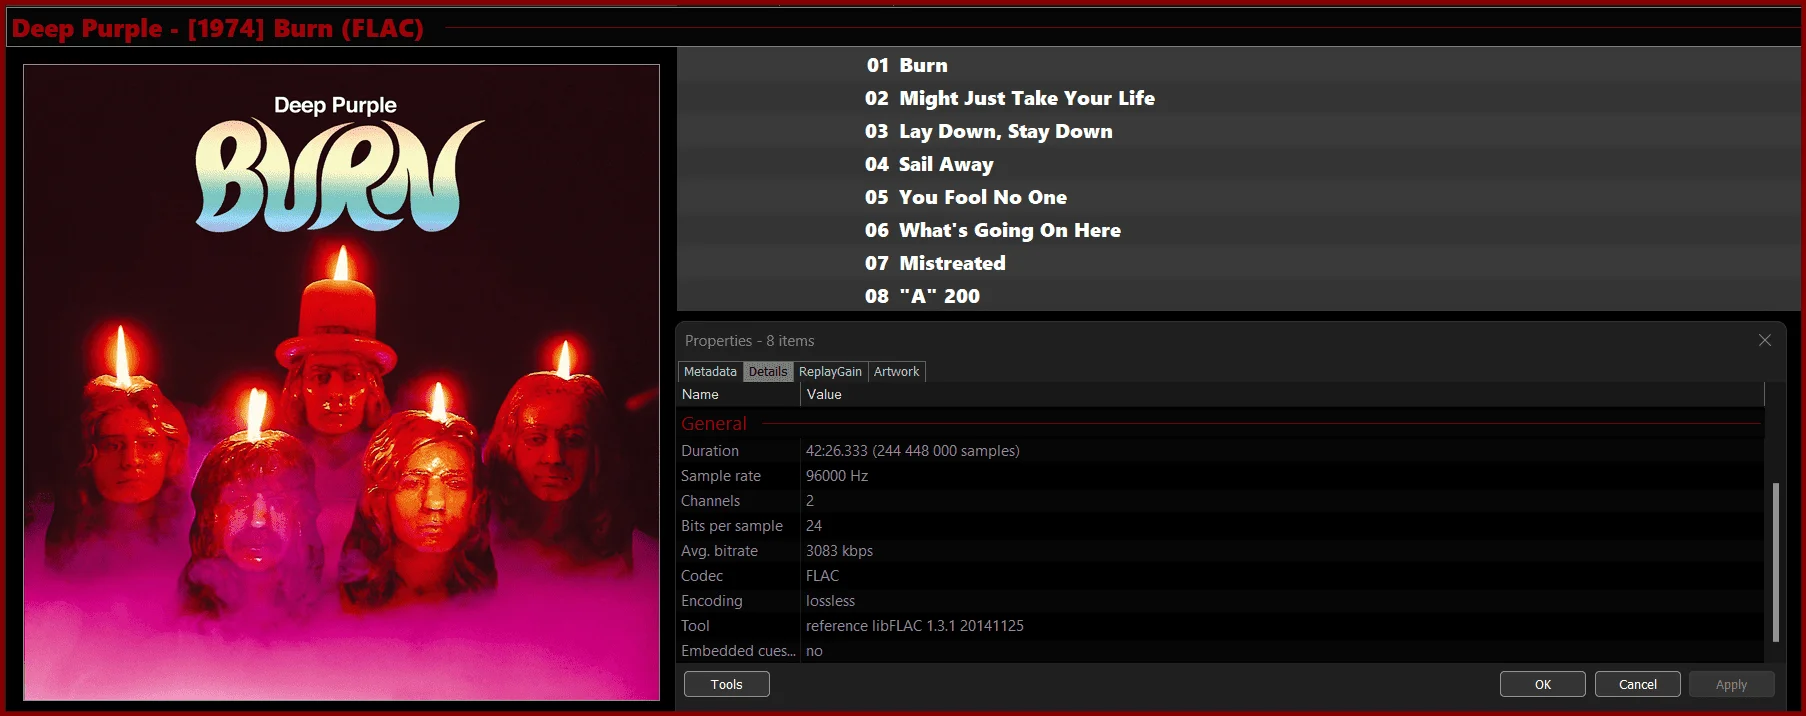Select track 01 Burn

1238,65
